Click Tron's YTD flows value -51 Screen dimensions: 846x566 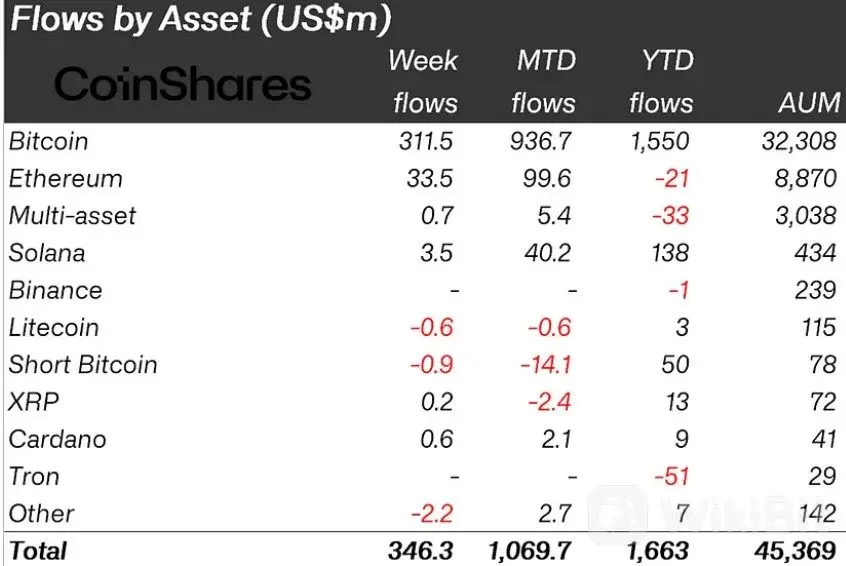tap(670, 476)
